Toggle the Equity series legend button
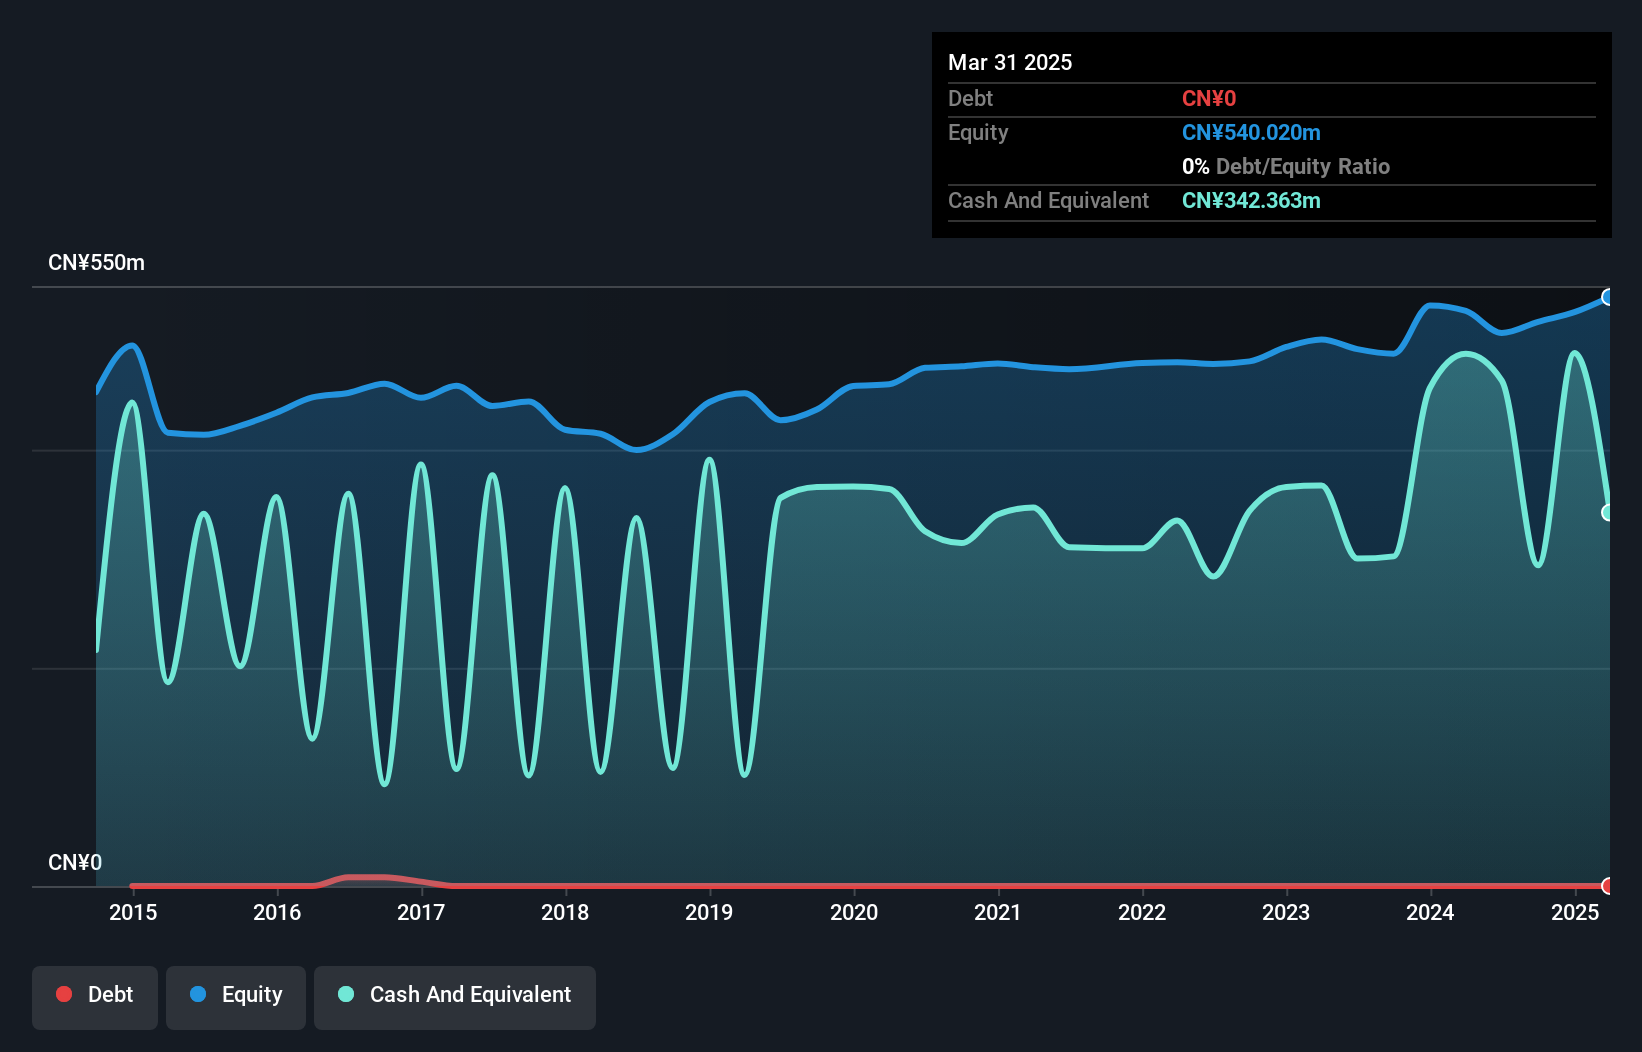1642x1052 pixels. tap(236, 997)
